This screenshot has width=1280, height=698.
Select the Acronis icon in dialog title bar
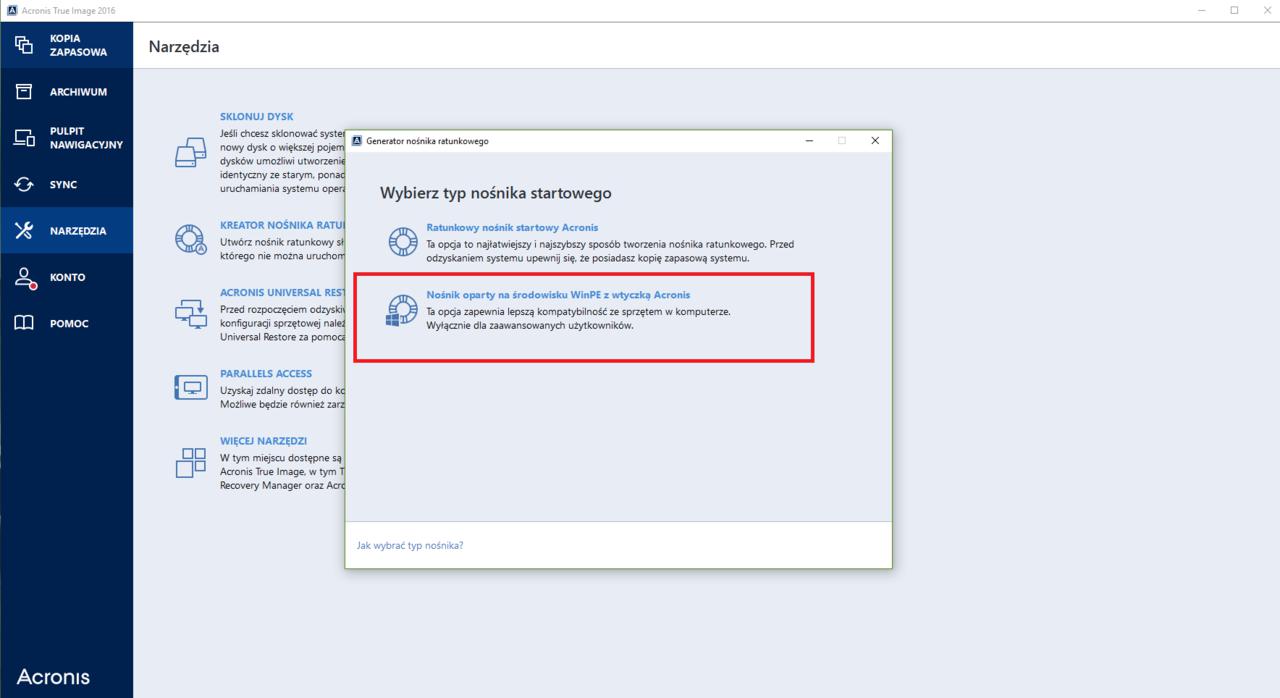pyautogui.click(x=357, y=141)
